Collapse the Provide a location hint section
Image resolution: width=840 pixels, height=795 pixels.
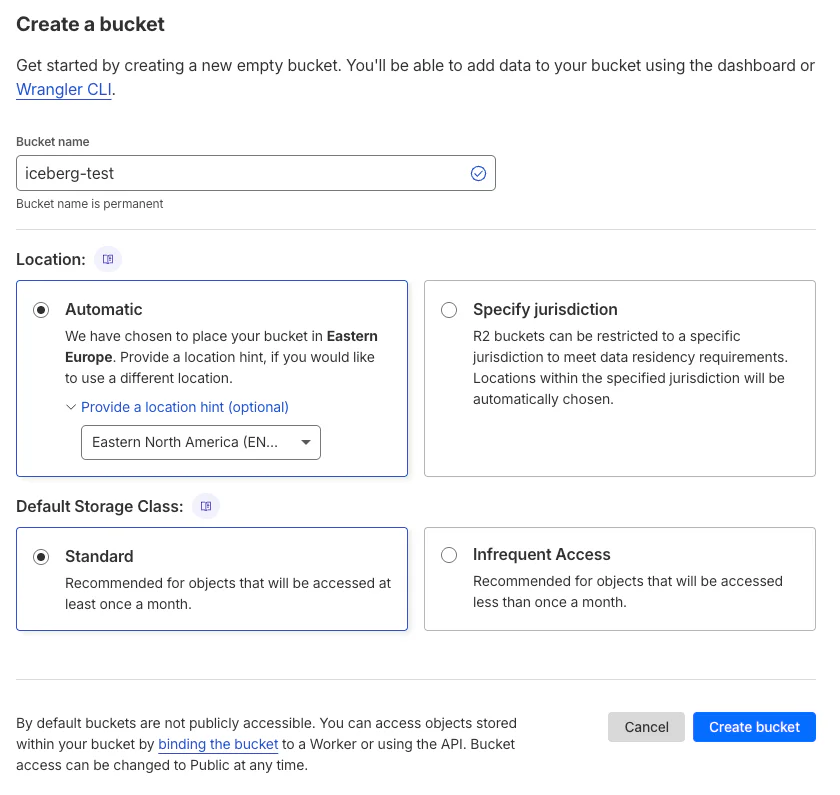point(177,408)
